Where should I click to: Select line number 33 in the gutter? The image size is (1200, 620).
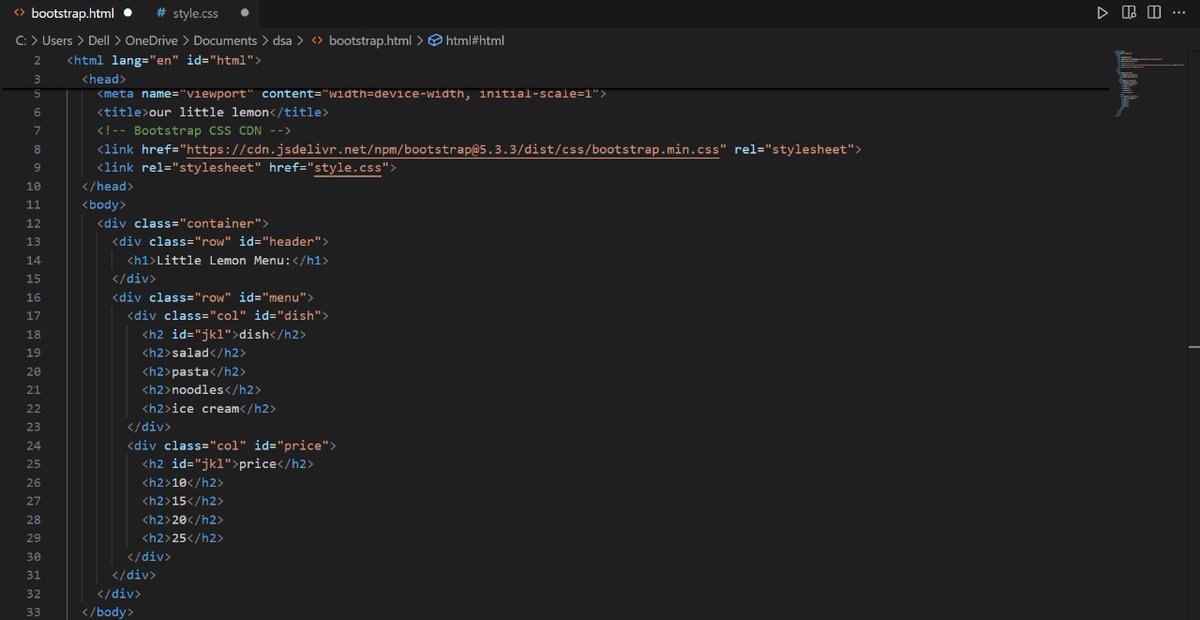[34, 612]
